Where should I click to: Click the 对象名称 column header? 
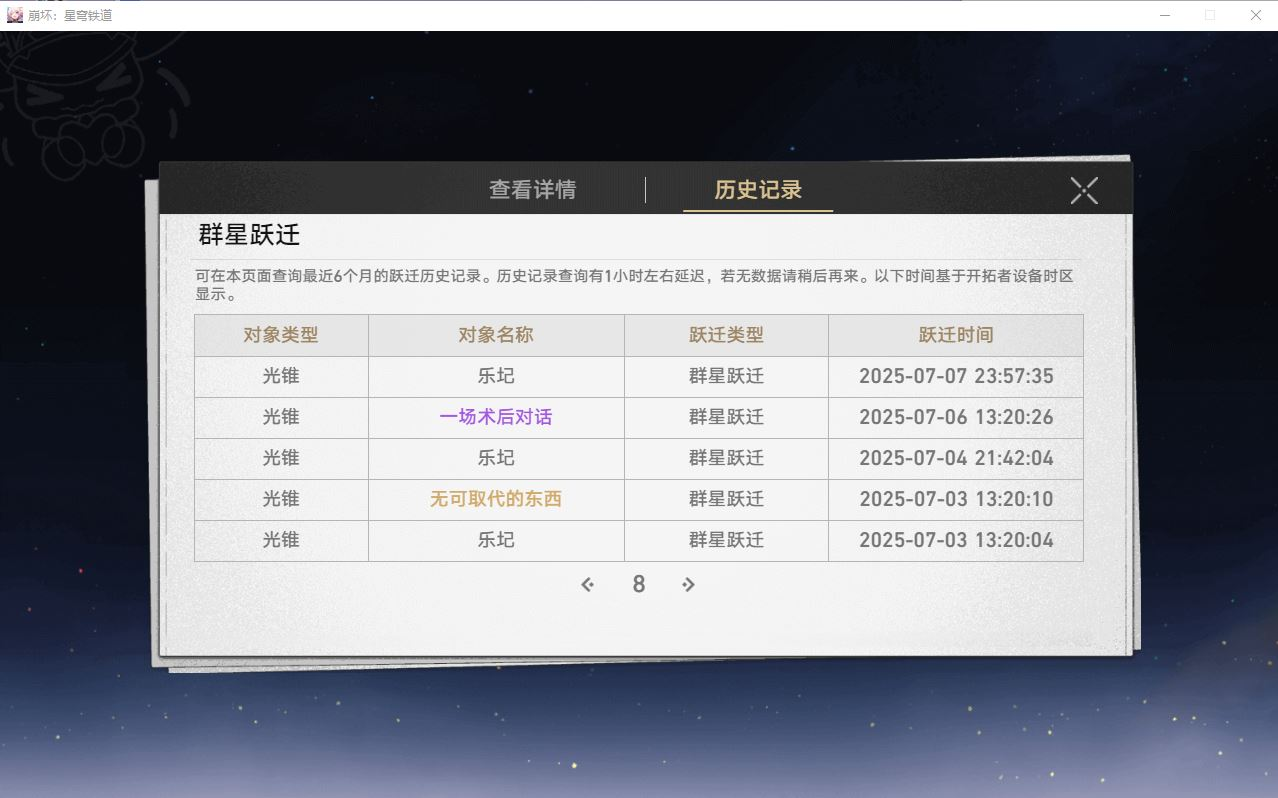tap(496, 335)
